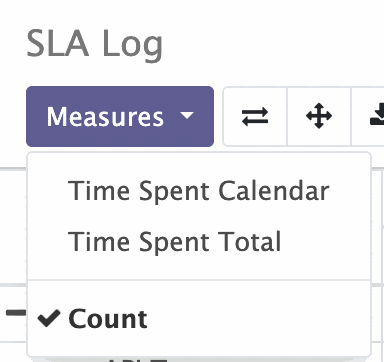Image resolution: width=384 pixels, height=362 pixels.
Task: Click the bold Count menu entry
Action: [x=108, y=319]
